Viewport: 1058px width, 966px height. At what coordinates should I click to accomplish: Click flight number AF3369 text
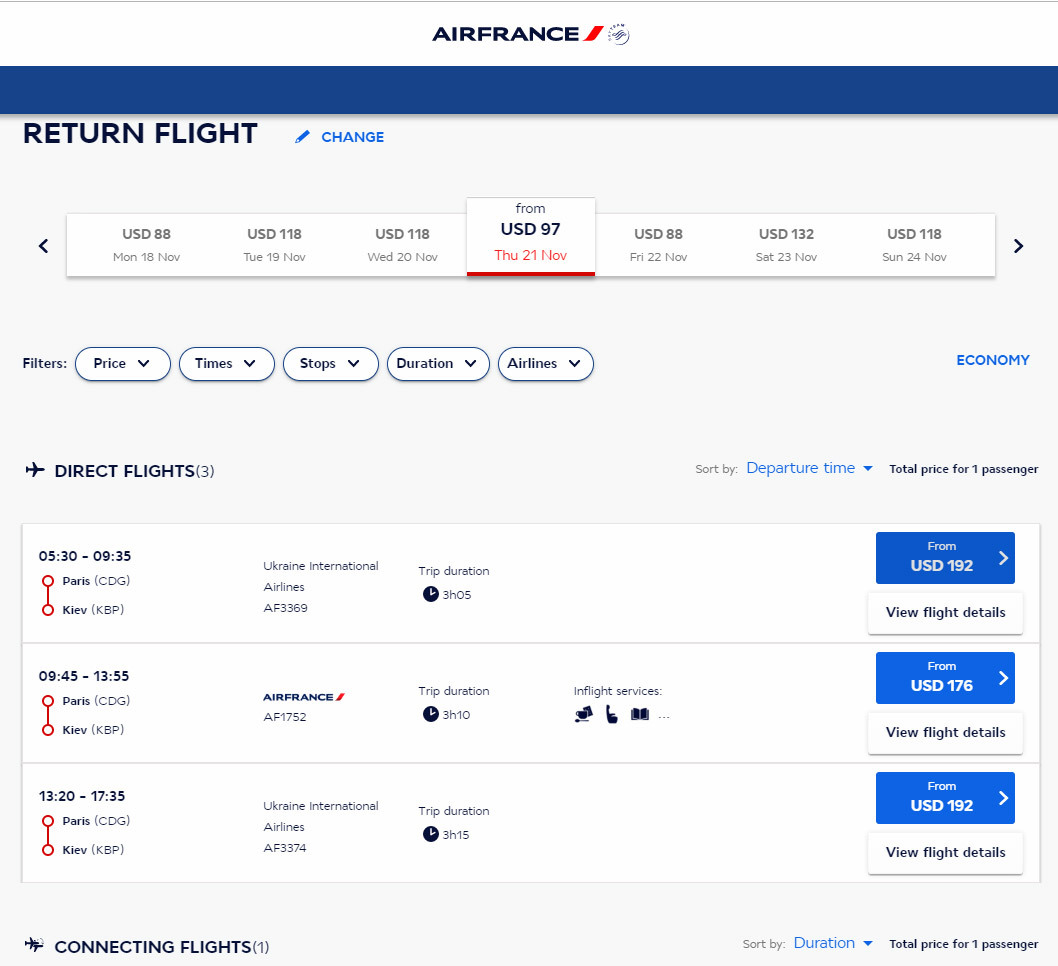pyautogui.click(x=285, y=608)
